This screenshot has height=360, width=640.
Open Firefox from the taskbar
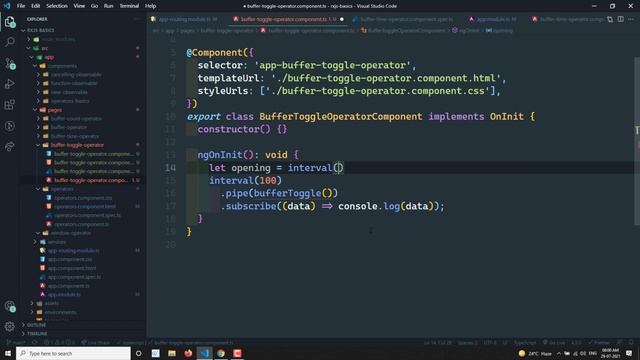click(x=188, y=353)
